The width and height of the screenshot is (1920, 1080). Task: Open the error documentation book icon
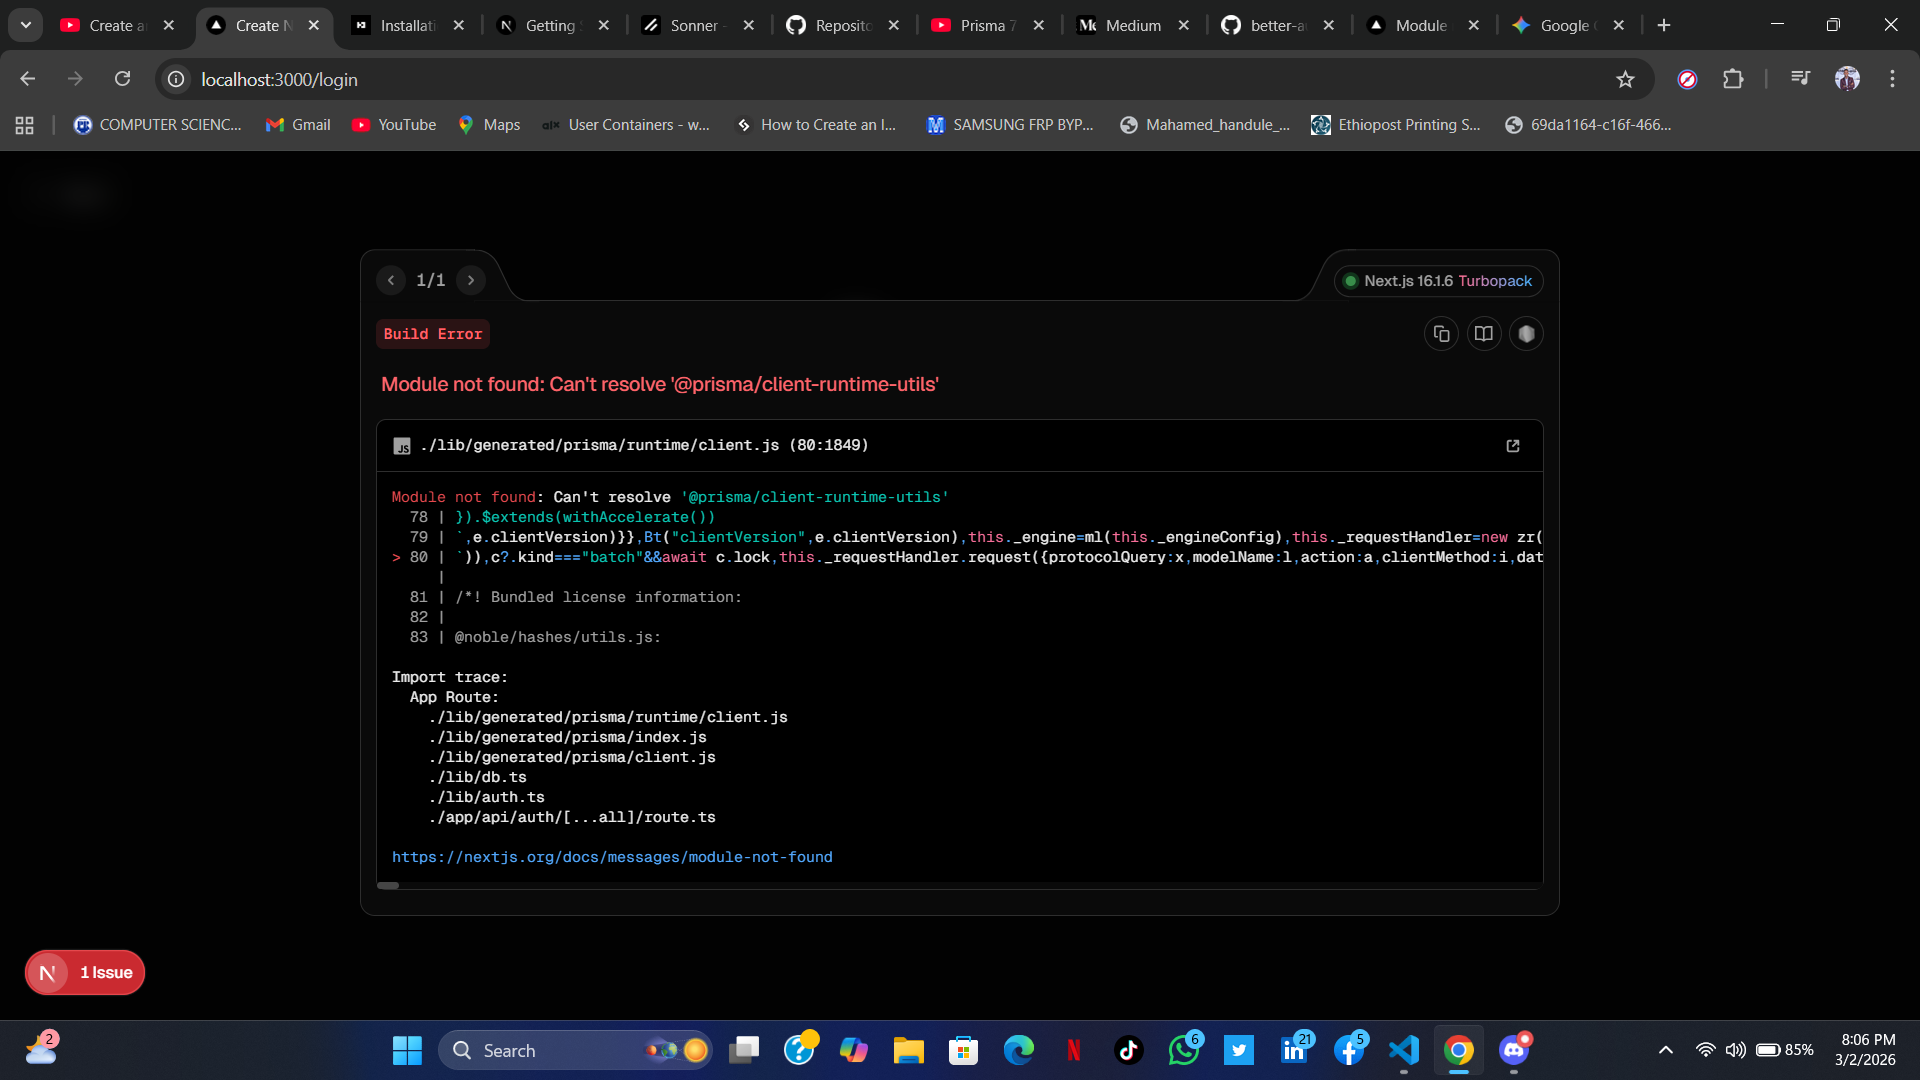pyautogui.click(x=1483, y=333)
